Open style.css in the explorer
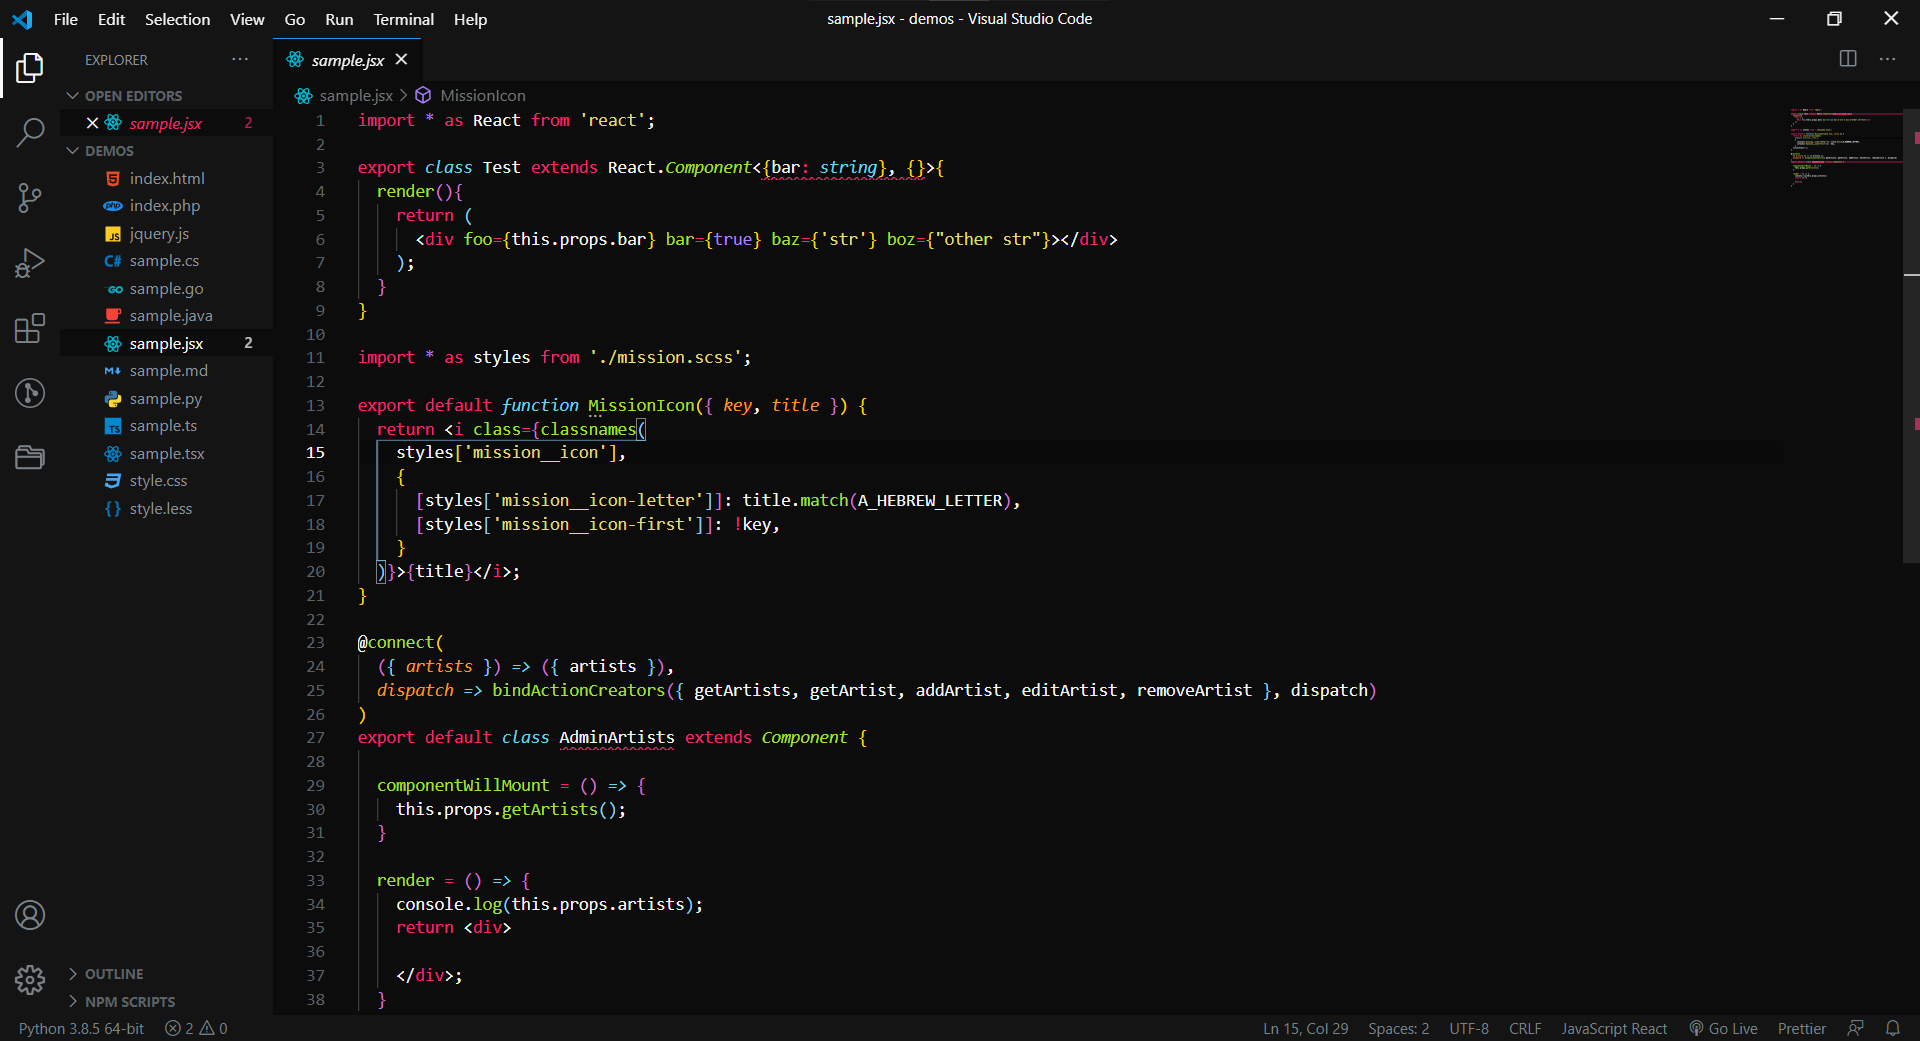This screenshot has width=1920, height=1041. [158, 481]
